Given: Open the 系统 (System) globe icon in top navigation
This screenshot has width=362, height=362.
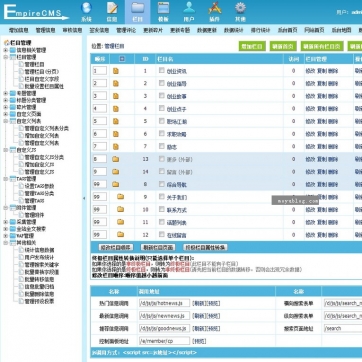Looking at the screenshot, I should point(86,8).
